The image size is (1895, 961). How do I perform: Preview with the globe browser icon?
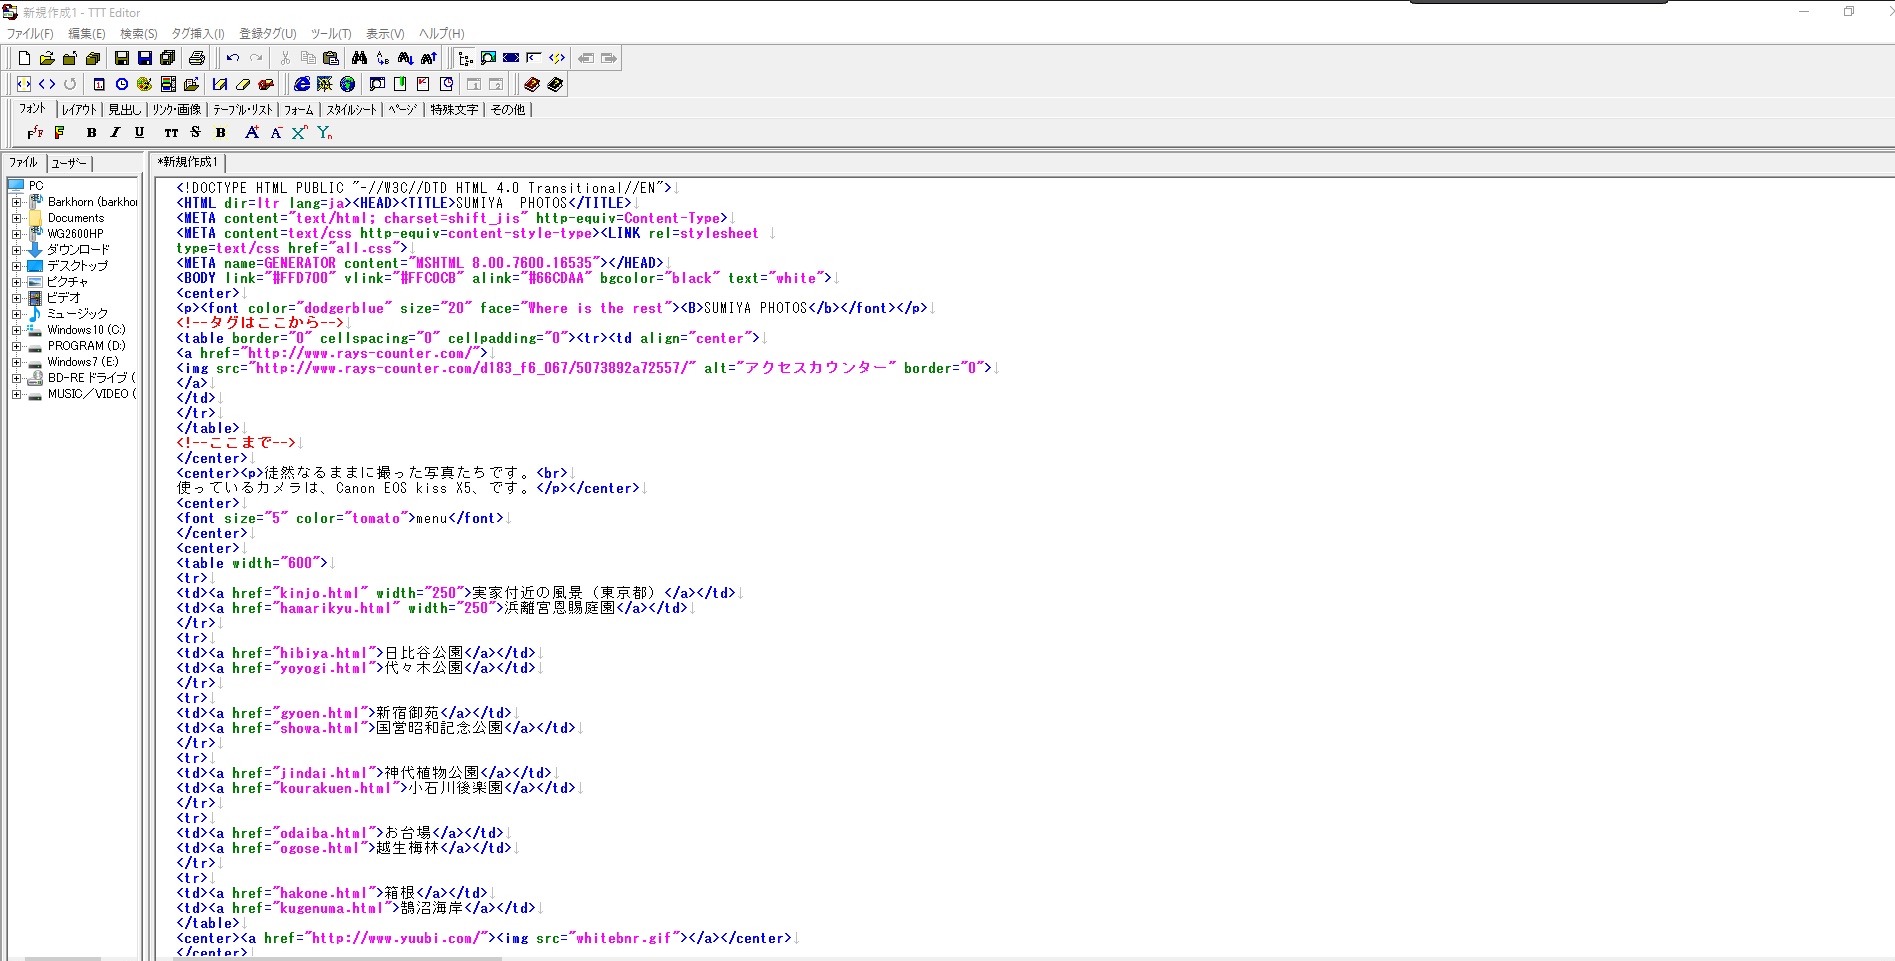tap(348, 84)
